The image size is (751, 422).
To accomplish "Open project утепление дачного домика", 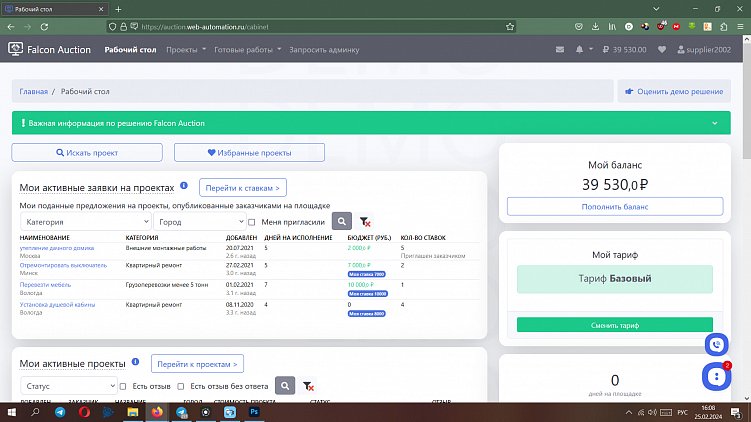I will pos(57,248).
